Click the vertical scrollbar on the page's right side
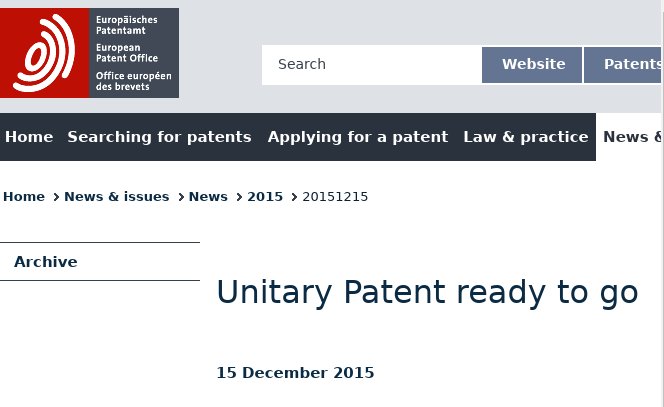The height and width of the screenshot is (407, 664). pyautogui.click(x=662, y=203)
